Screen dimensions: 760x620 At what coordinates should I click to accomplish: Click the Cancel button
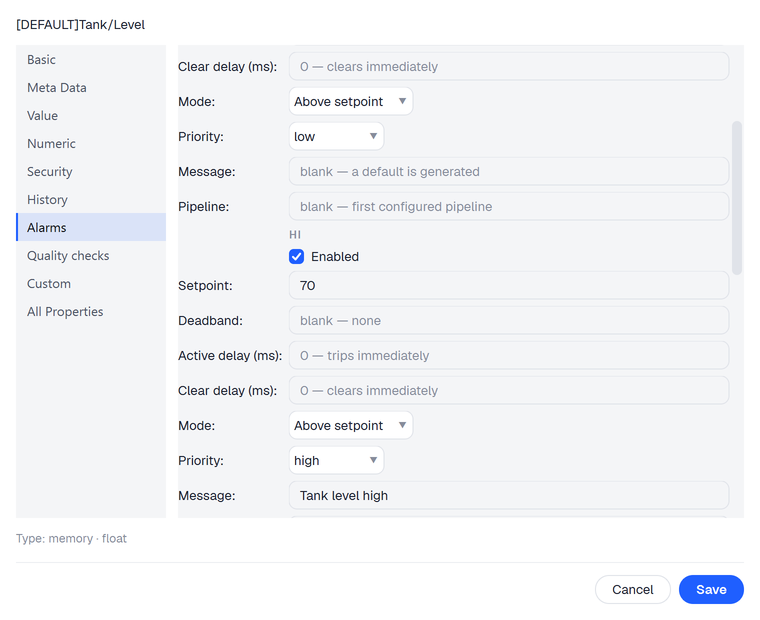(633, 589)
